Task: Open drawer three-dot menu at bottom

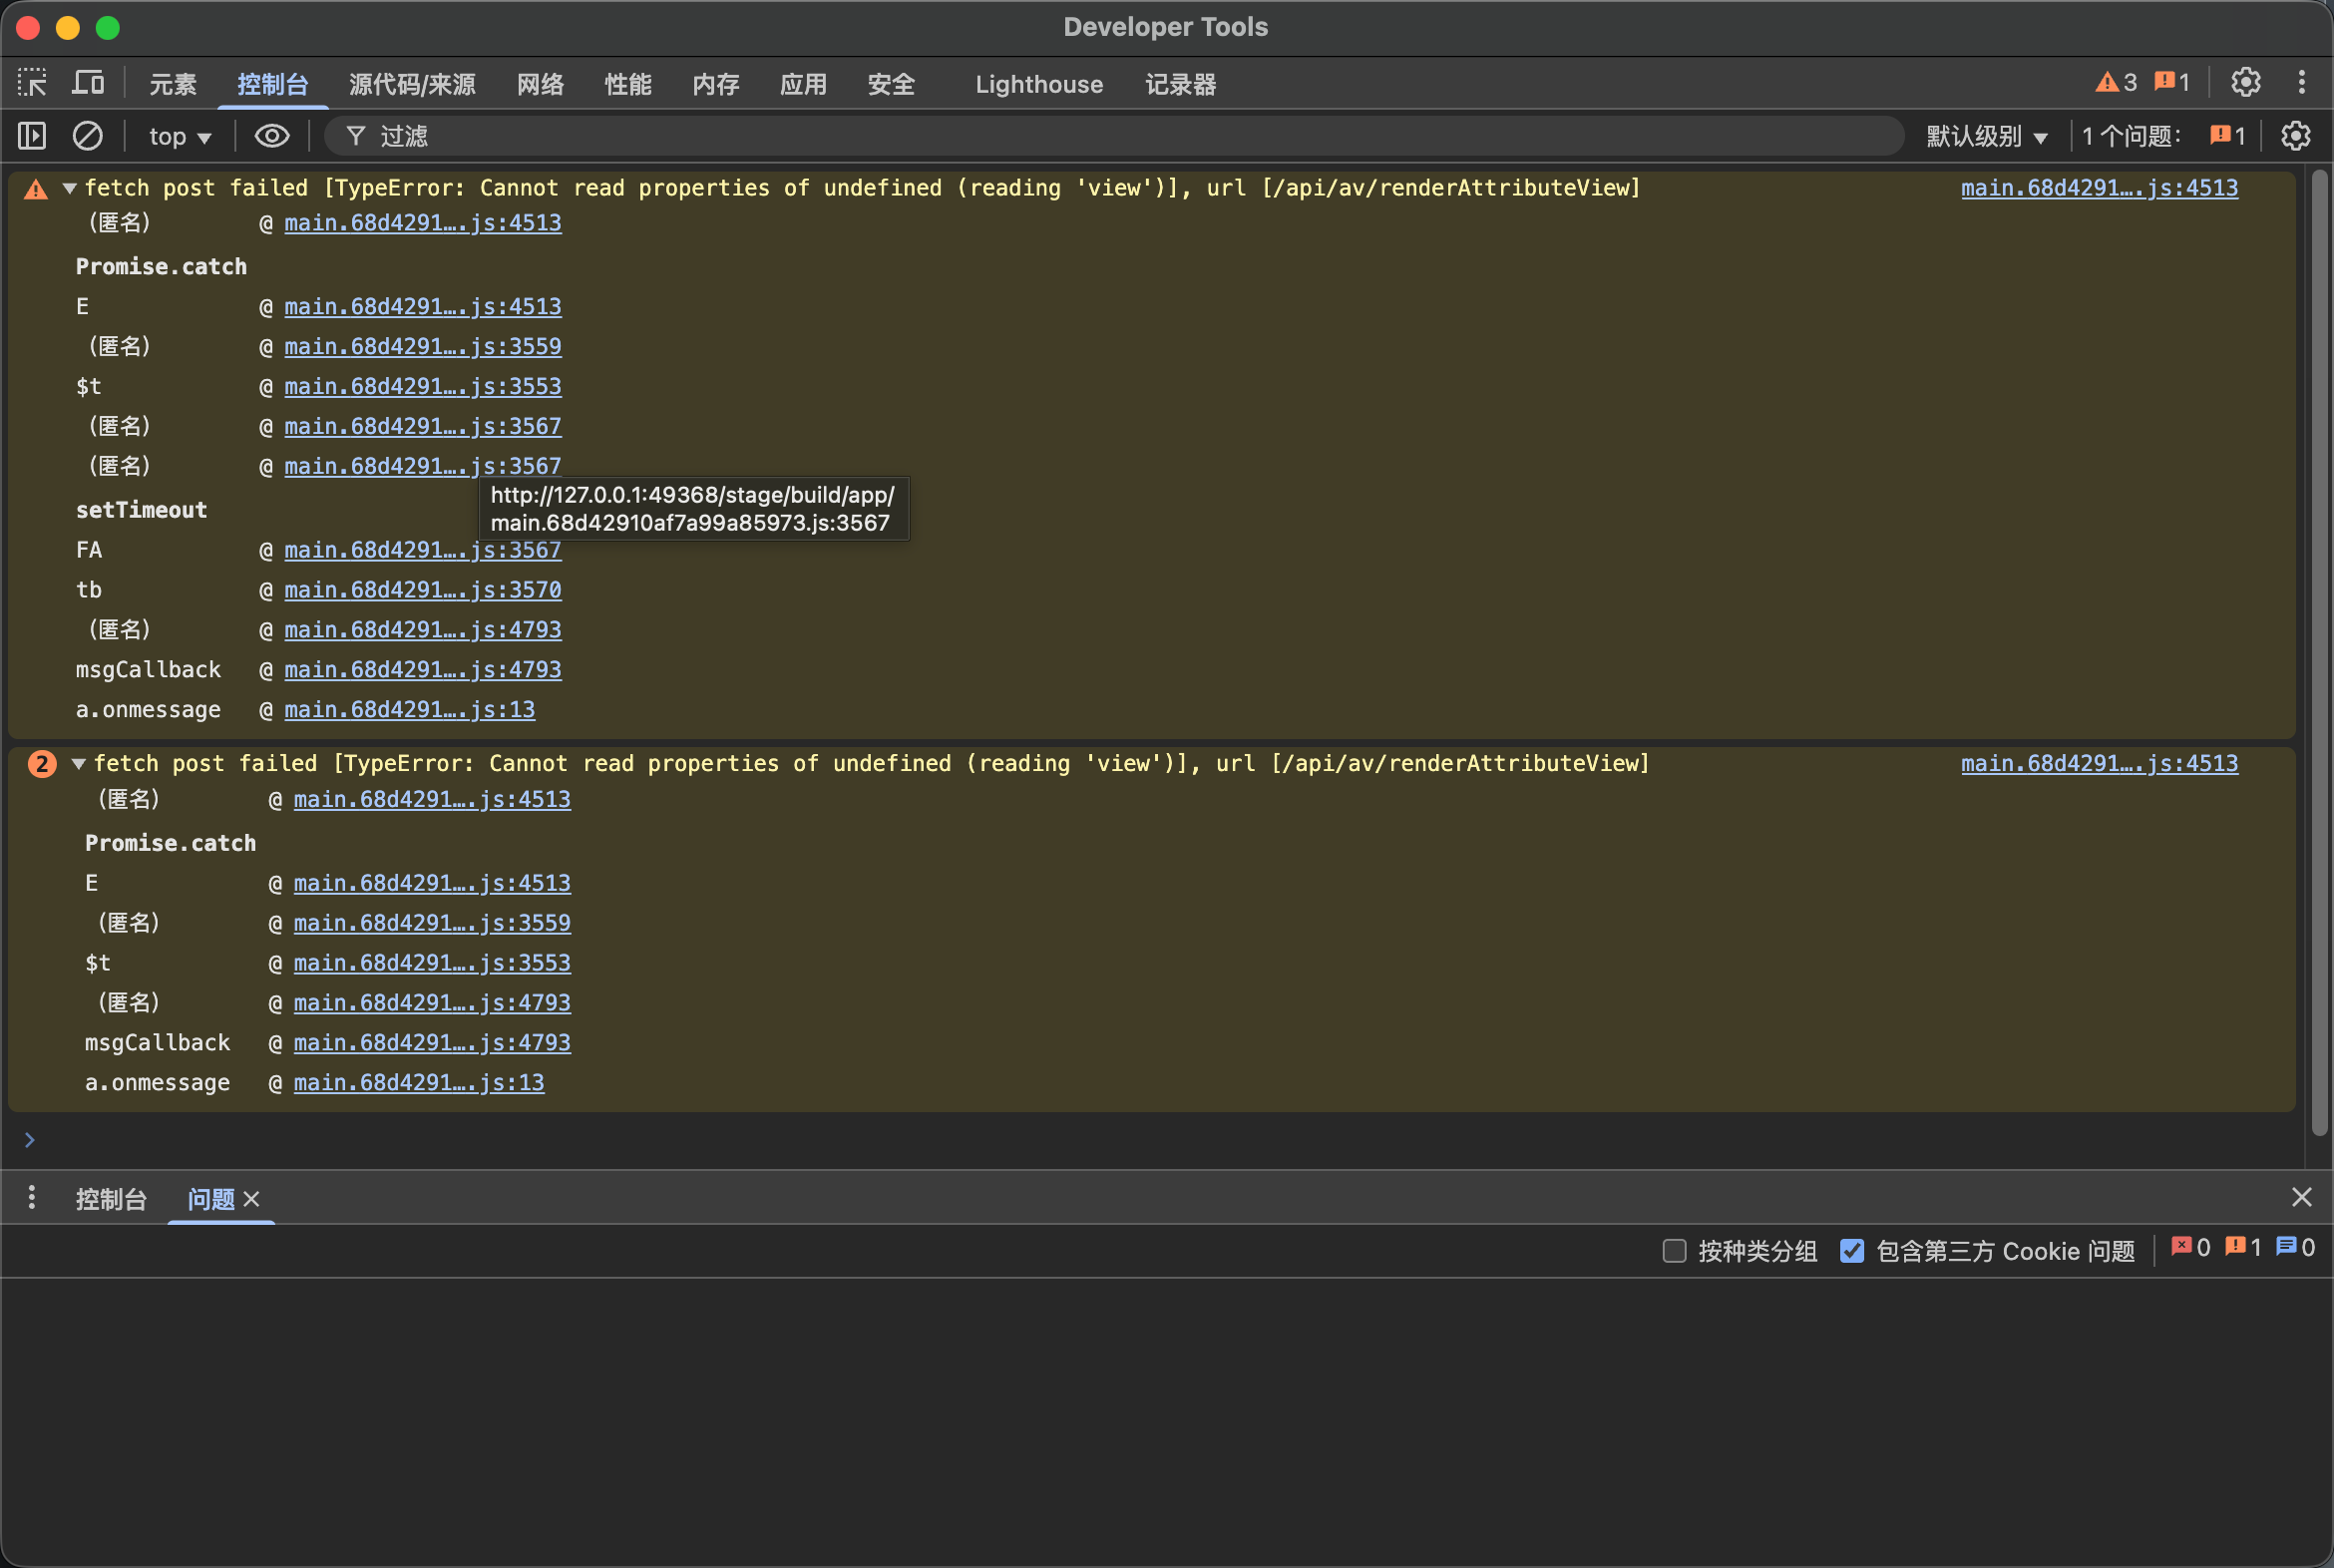Action: coord(32,1197)
